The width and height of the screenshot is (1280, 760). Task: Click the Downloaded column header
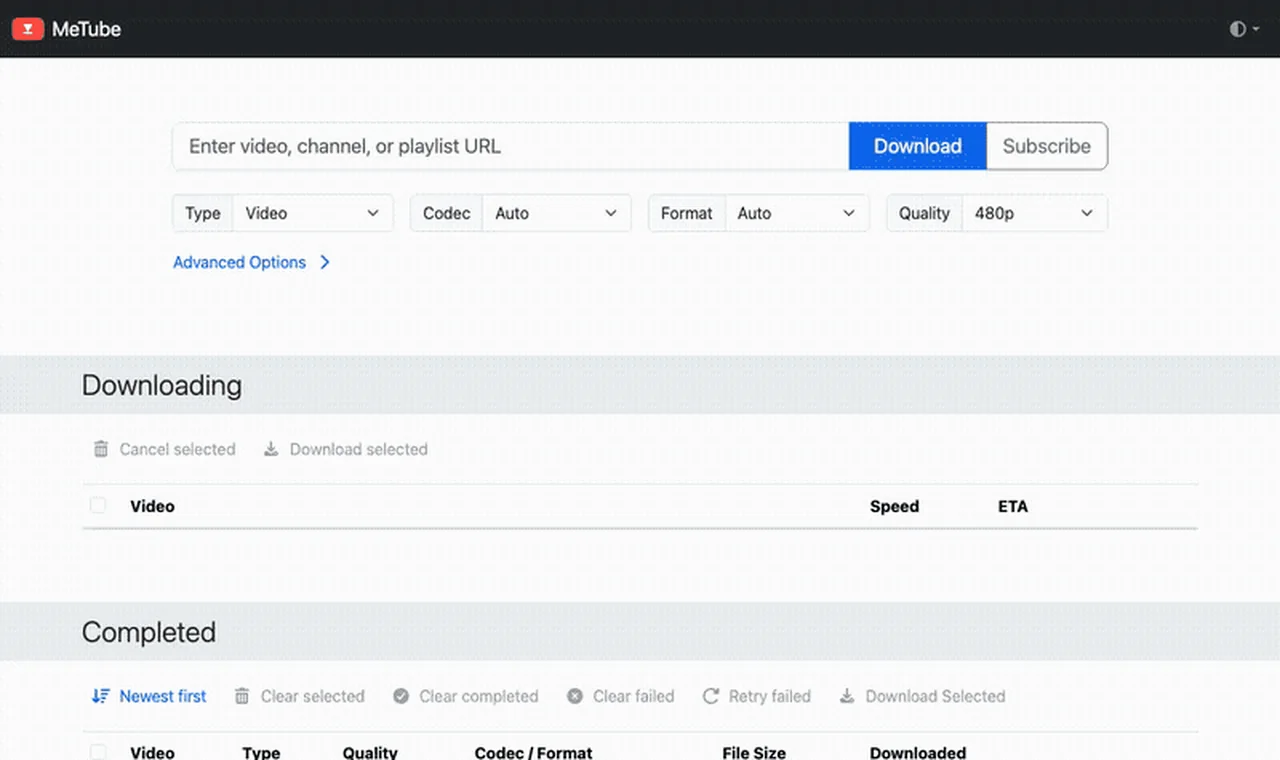[x=918, y=752]
